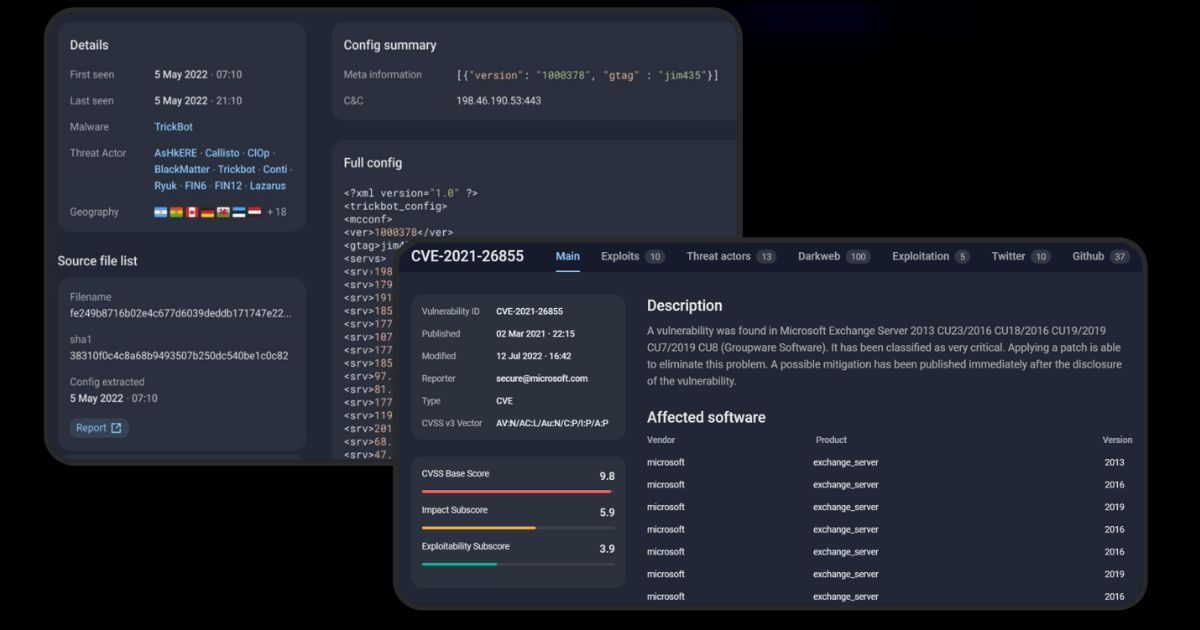Viewport: 1200px width, 630px height.
Task: Open the Lazarus threat actor link
Action: [x=267, y=186]
